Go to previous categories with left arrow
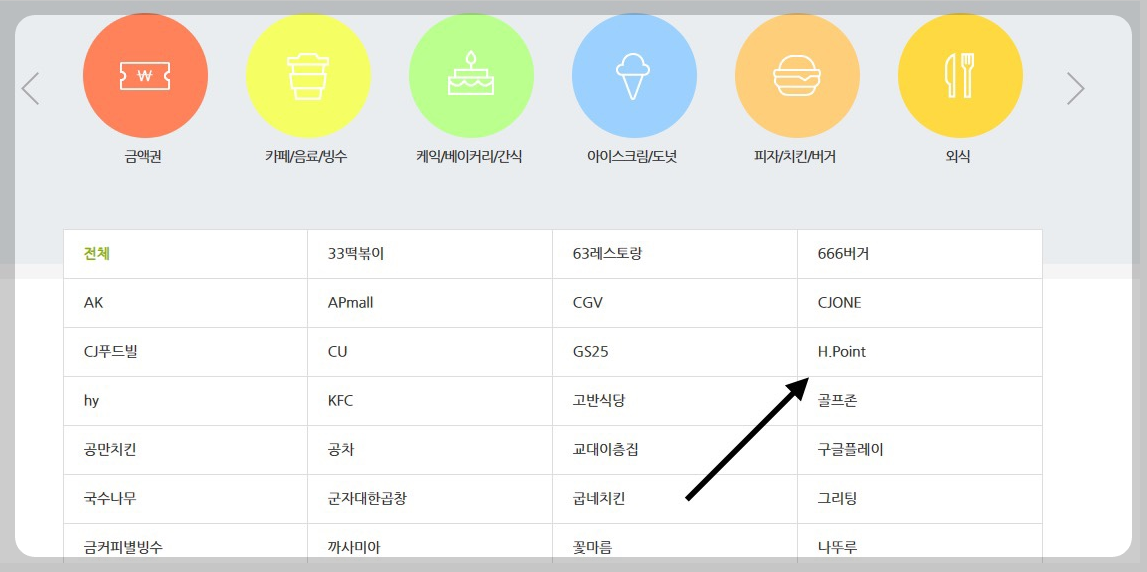1147x572 pixels. click(x=30, y=89)
